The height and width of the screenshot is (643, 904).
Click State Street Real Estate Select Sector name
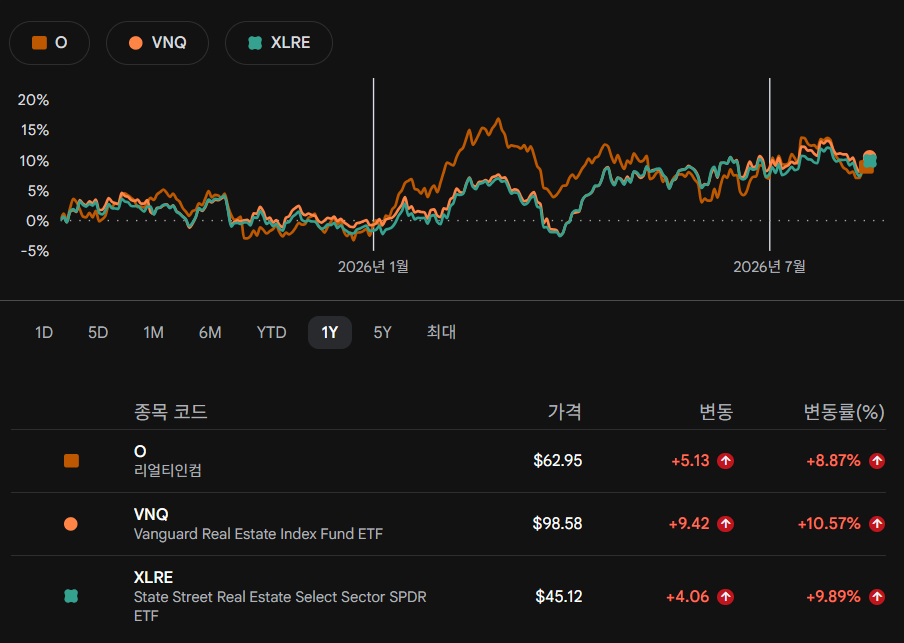(x=280, y=606)
